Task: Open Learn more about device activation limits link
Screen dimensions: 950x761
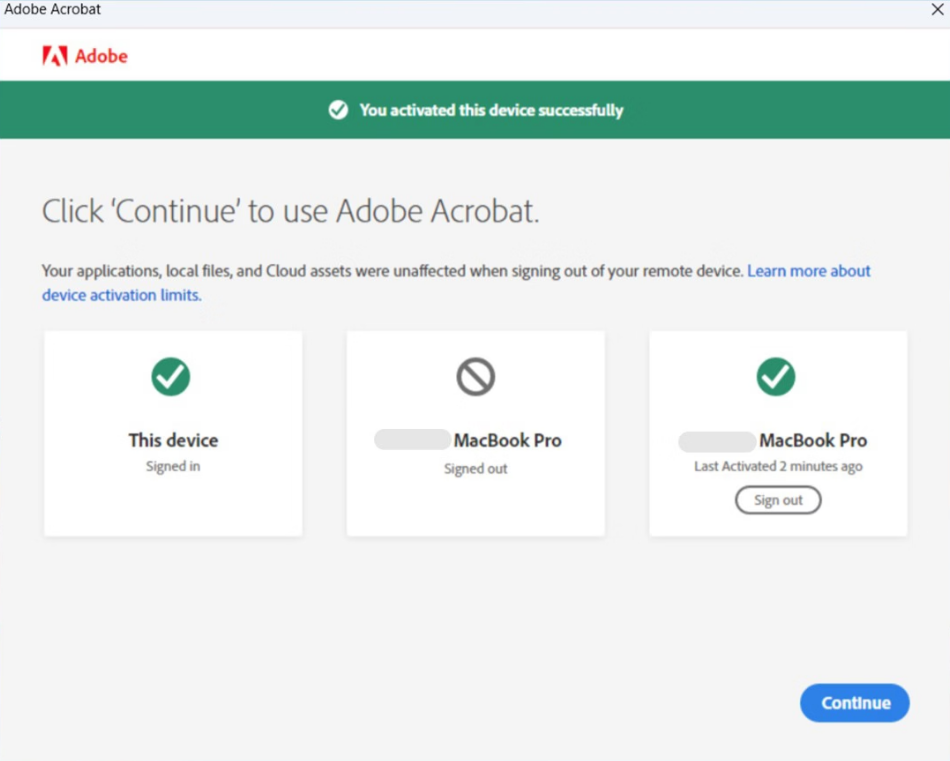Action: 456,283
